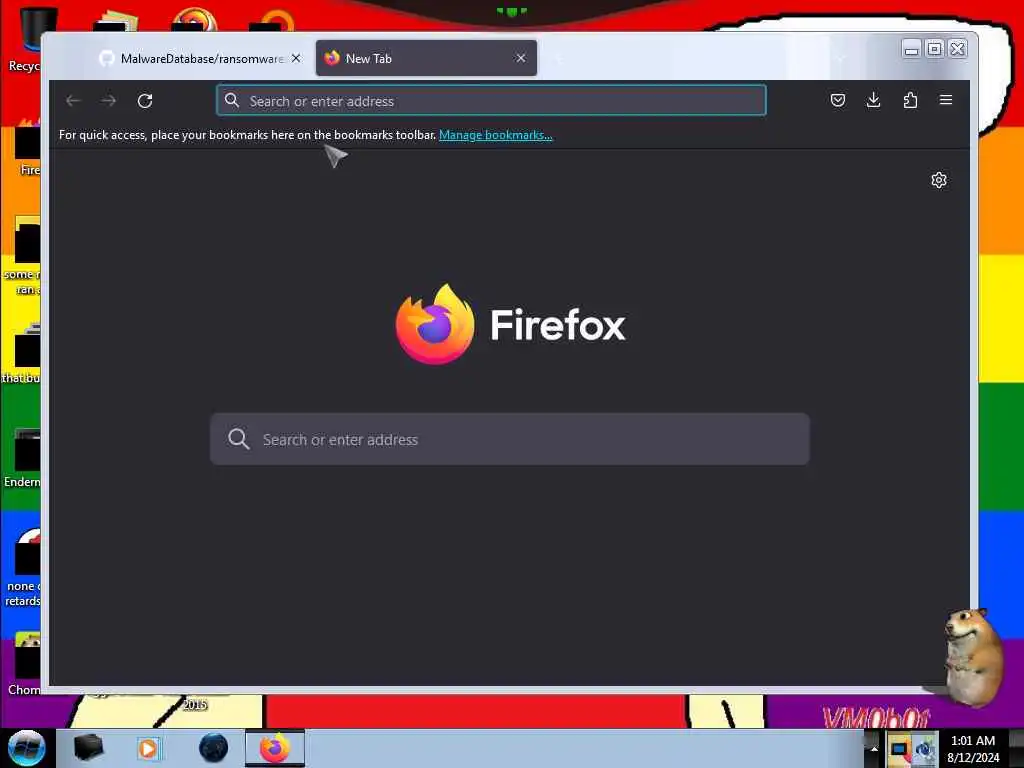The image size is (1024, 768).
Task: Open the Save to Pocket icon
Action: tap(838, 100)
